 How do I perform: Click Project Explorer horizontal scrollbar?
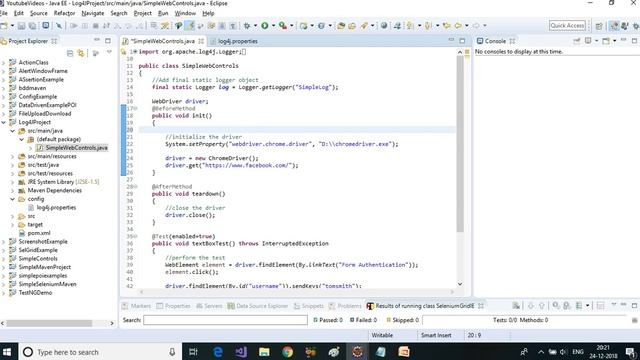pos(49,323)
